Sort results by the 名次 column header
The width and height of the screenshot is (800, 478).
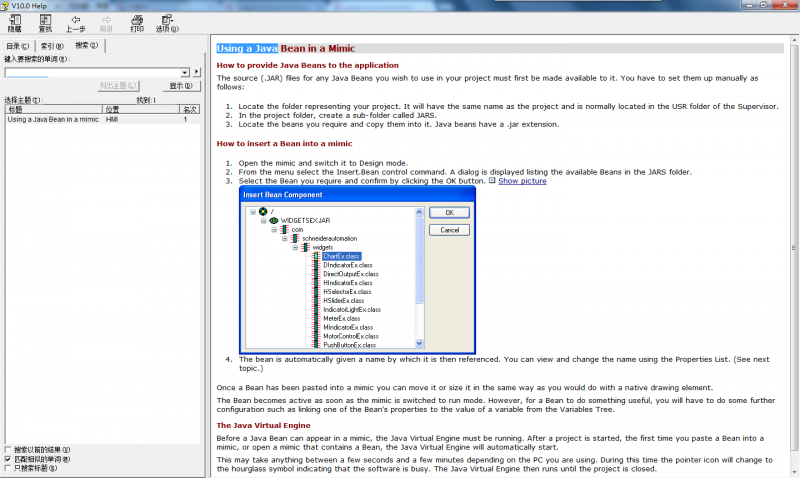point(190,109)
